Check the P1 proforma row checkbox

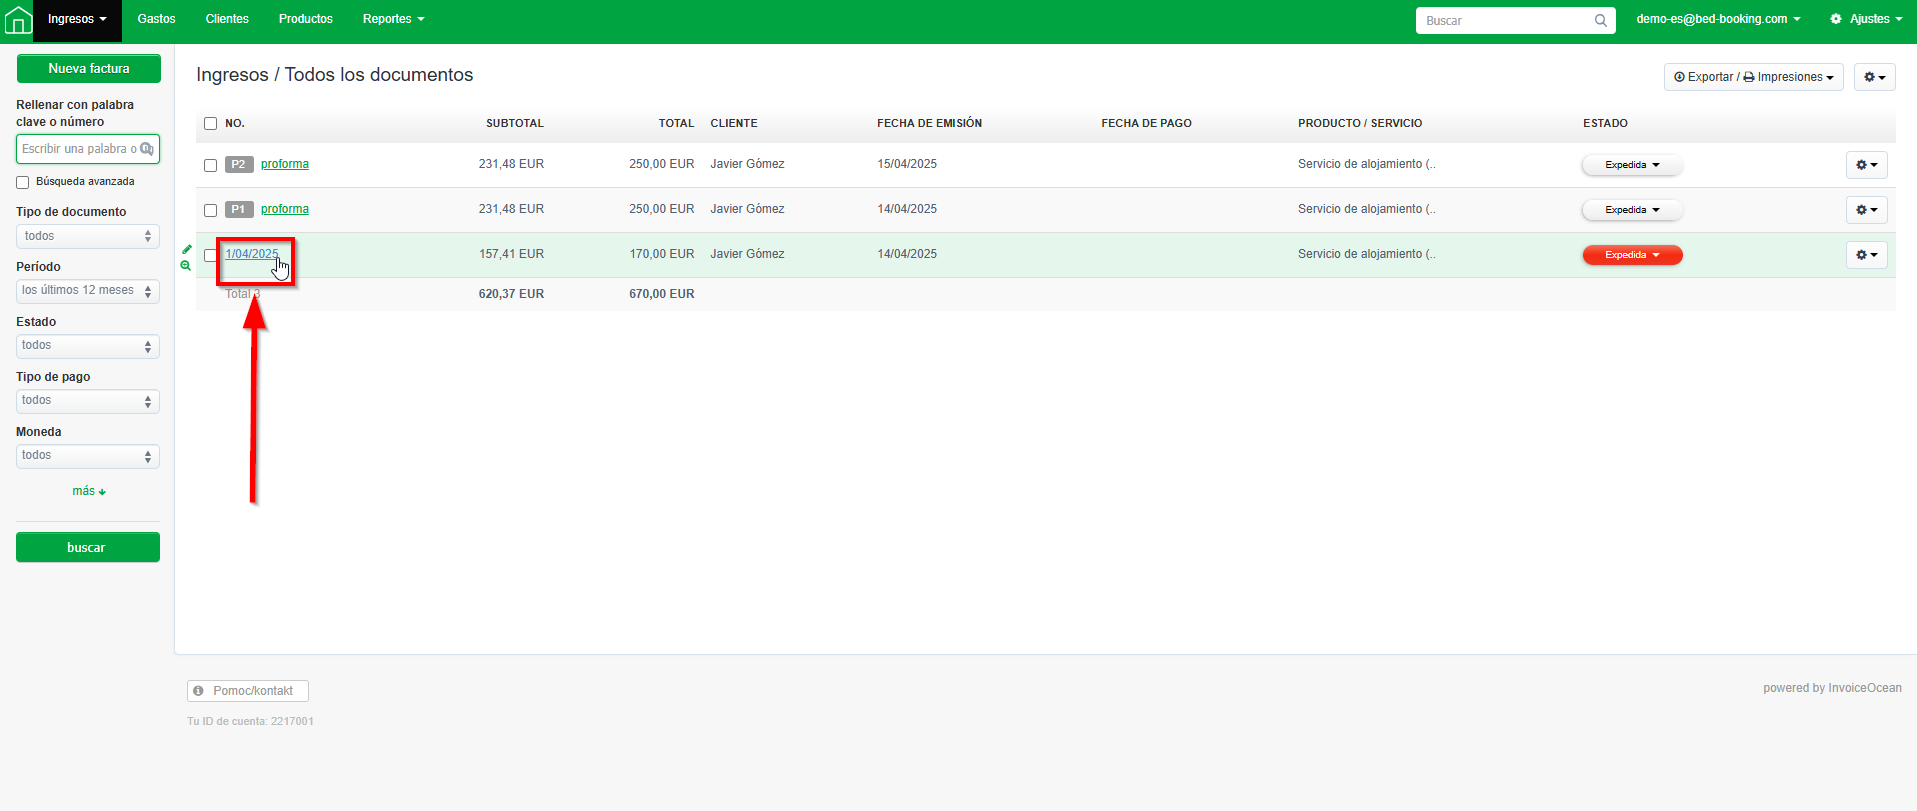coord(210,210)
